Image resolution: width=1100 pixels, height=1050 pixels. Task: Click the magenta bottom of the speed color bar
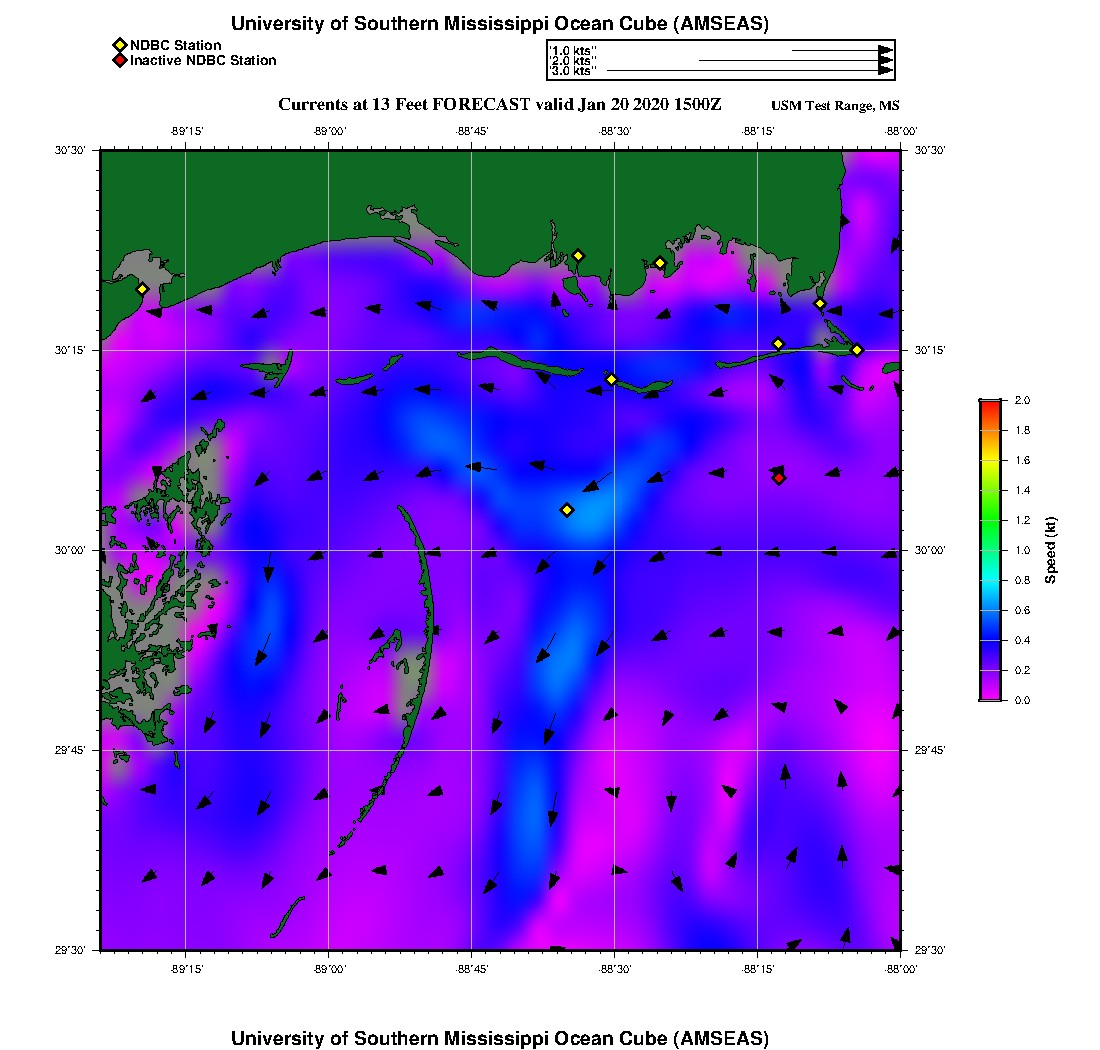[x=990, y=696]
